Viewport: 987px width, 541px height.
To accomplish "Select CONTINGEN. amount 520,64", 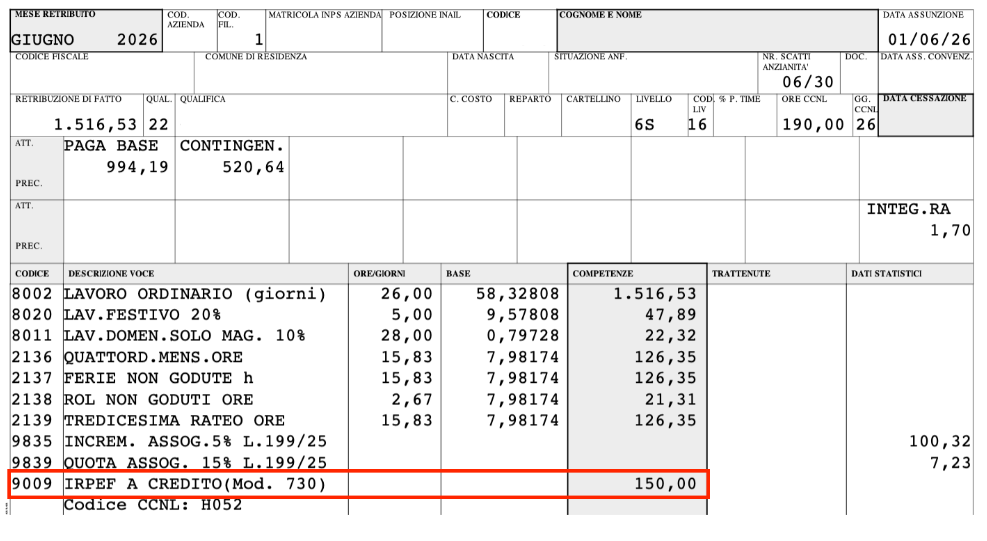I will (x=253, y=167).
